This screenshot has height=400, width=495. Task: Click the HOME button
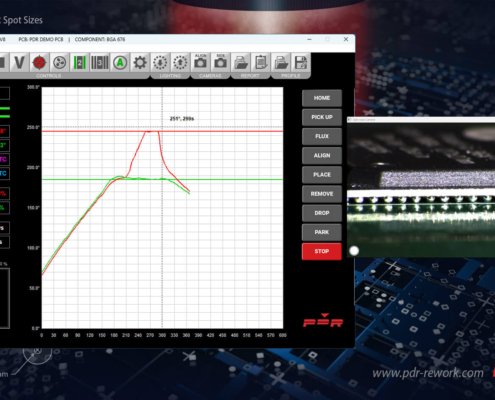pyautogui.click(x=322, y=98)
